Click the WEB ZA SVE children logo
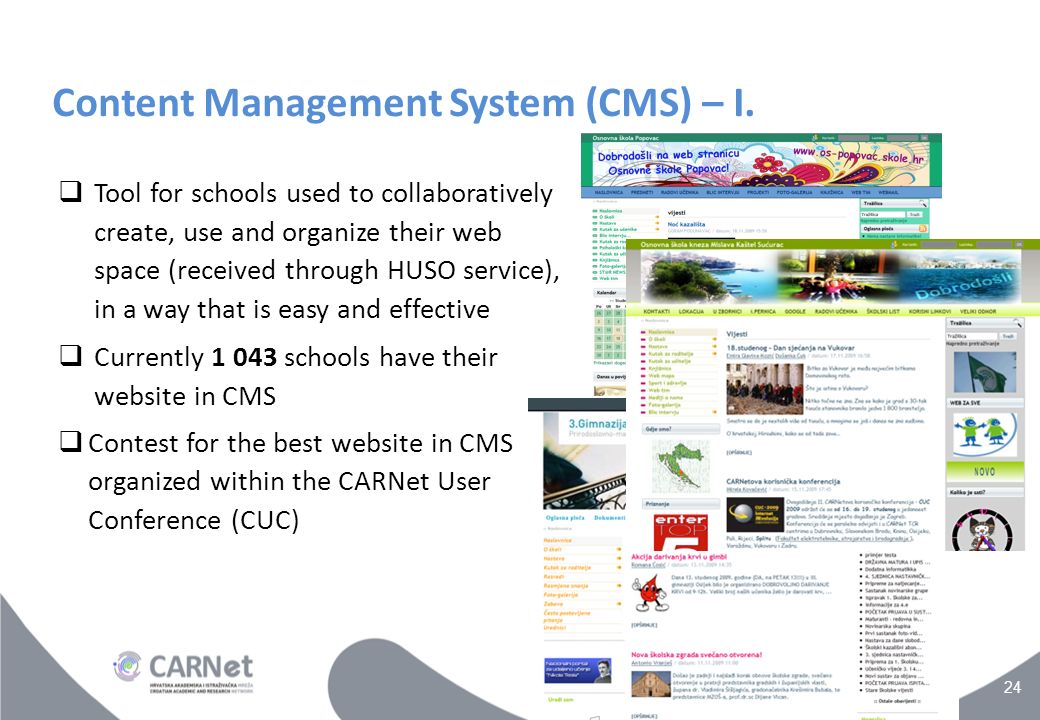Image resolution: width=1040 pixels, height=720 pixels. 984,433
